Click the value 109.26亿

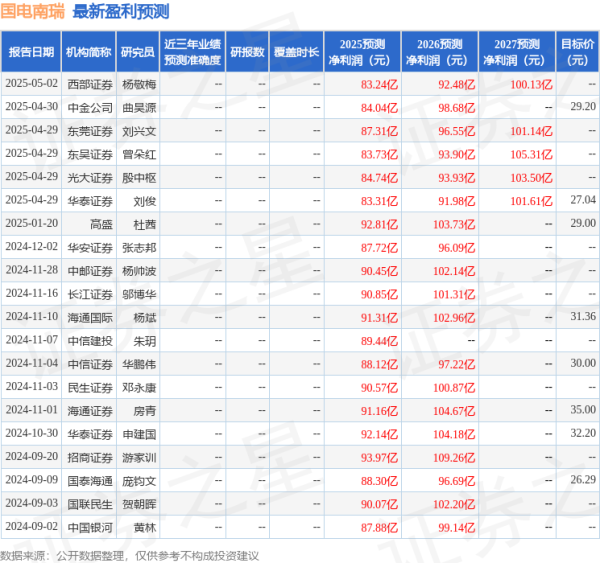coord(454,458)
